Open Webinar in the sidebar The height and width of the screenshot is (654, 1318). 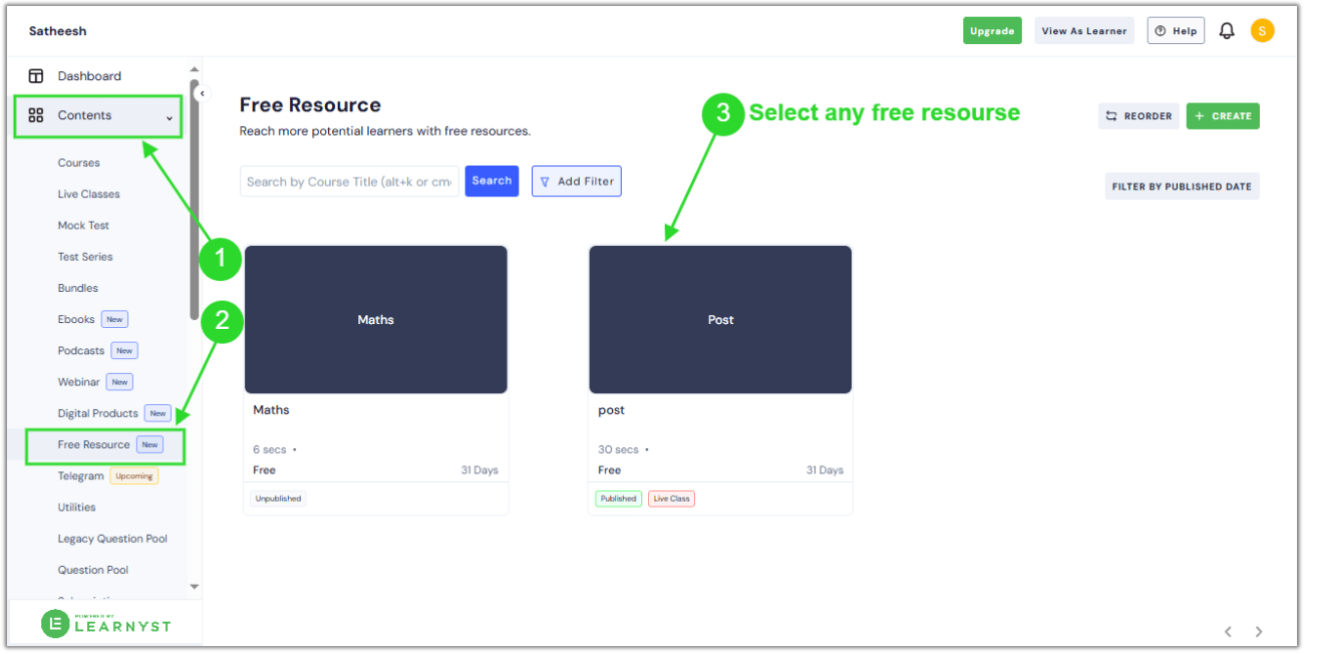click(79, 382)
